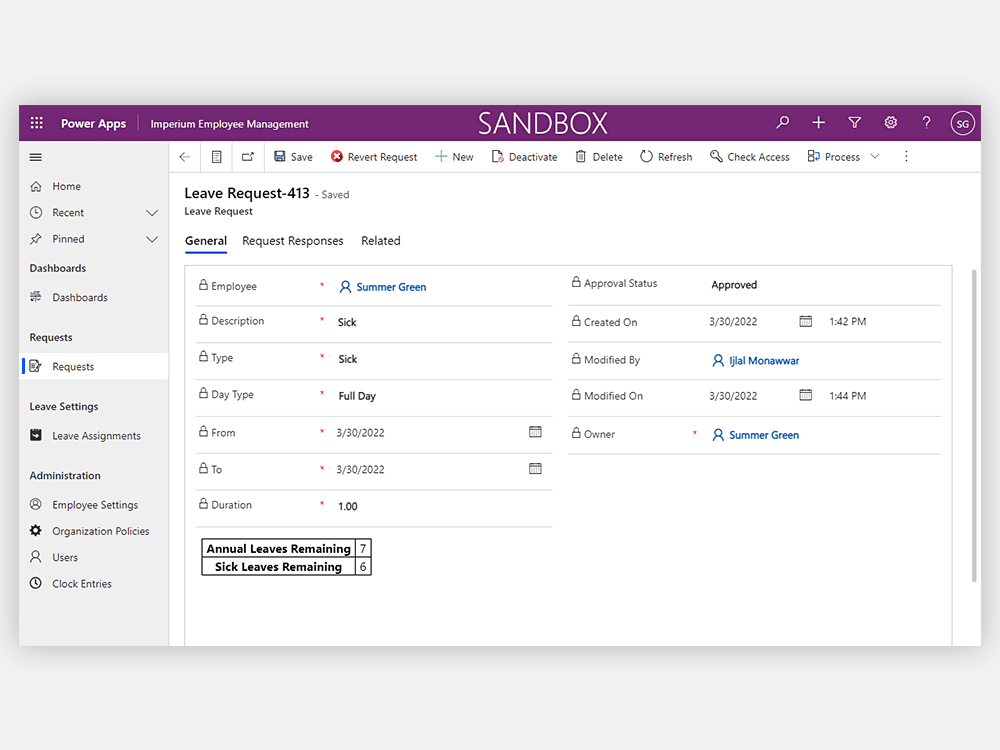1000x750 pixels.
Task: Click the Duration field value 1.00
Action: coord(348,506)
